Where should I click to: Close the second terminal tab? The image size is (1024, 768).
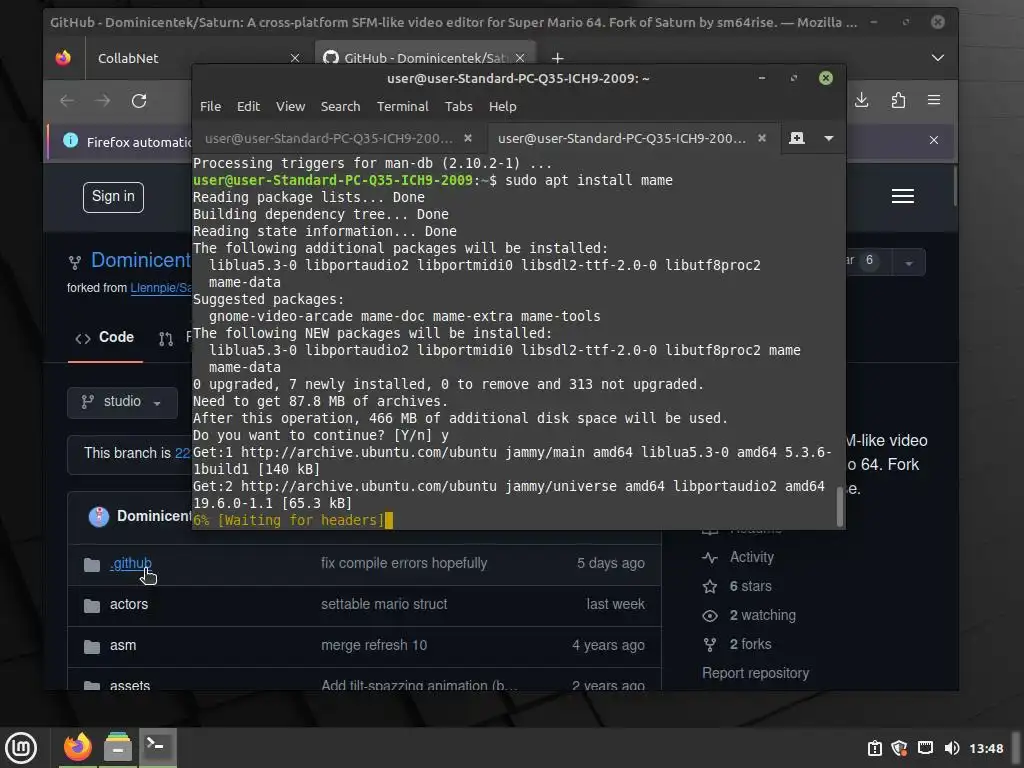[761, 138]
